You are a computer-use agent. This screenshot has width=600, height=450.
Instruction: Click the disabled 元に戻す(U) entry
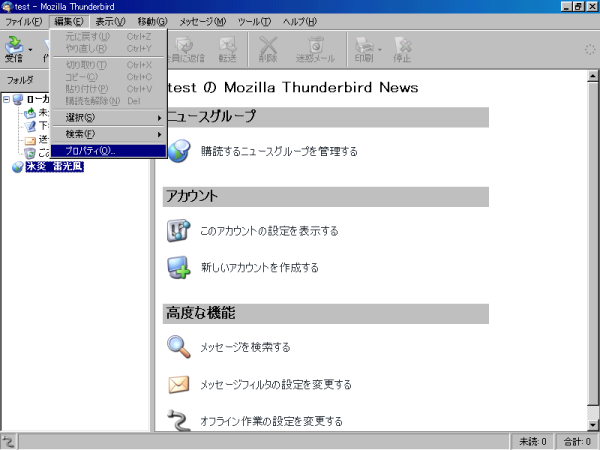click(x=109, y=37)
